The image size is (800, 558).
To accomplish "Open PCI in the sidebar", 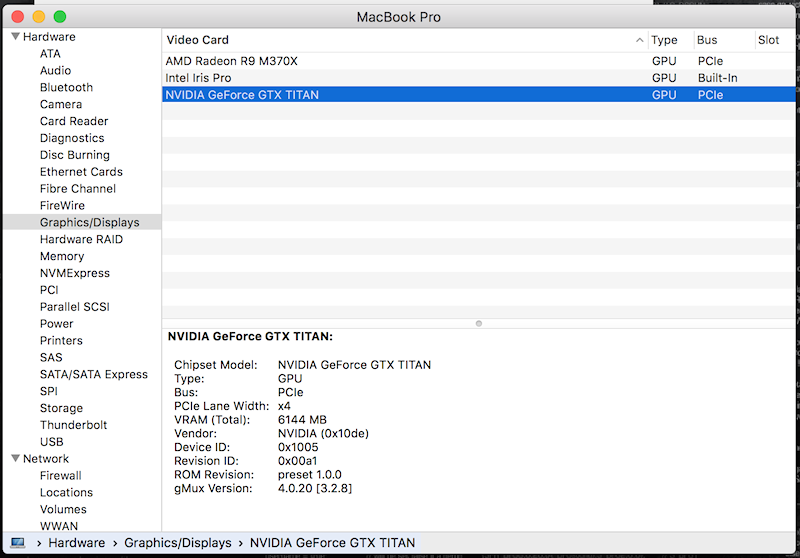I will [x=49, y=290].
